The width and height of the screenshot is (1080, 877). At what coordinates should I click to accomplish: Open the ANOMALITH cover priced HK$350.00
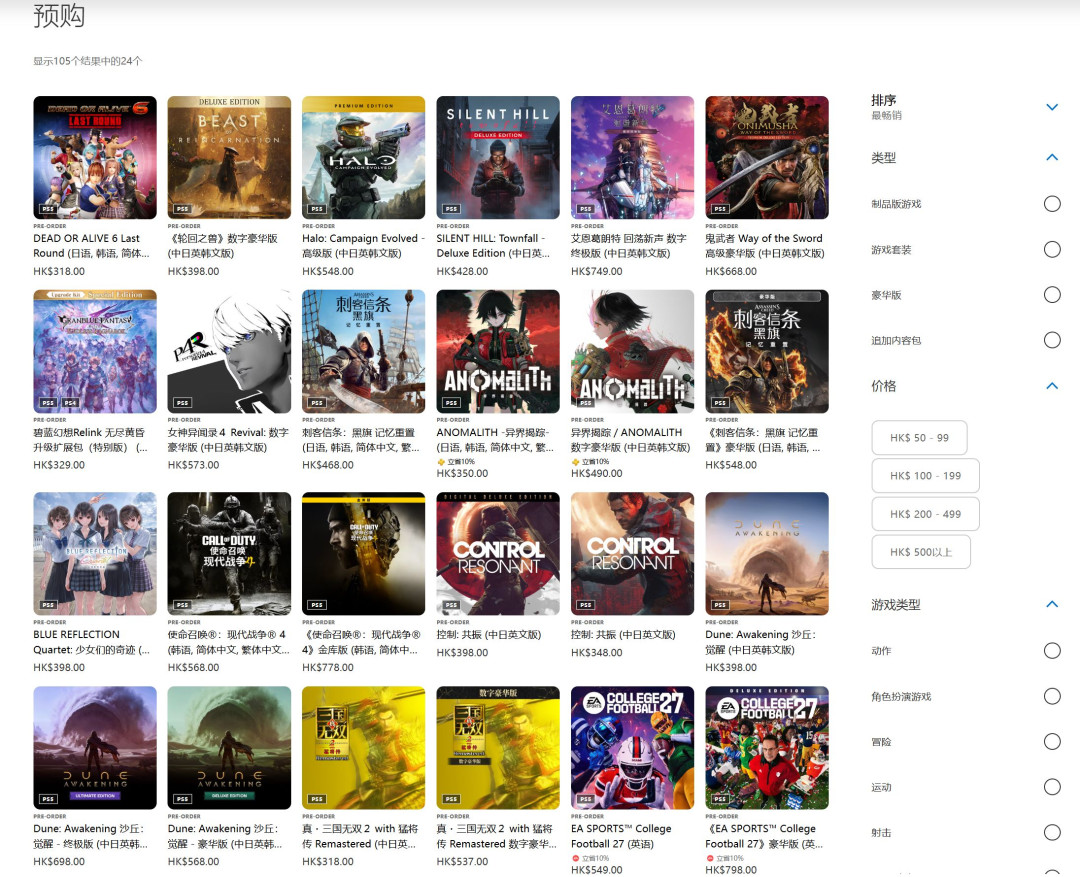click(498, 351)
